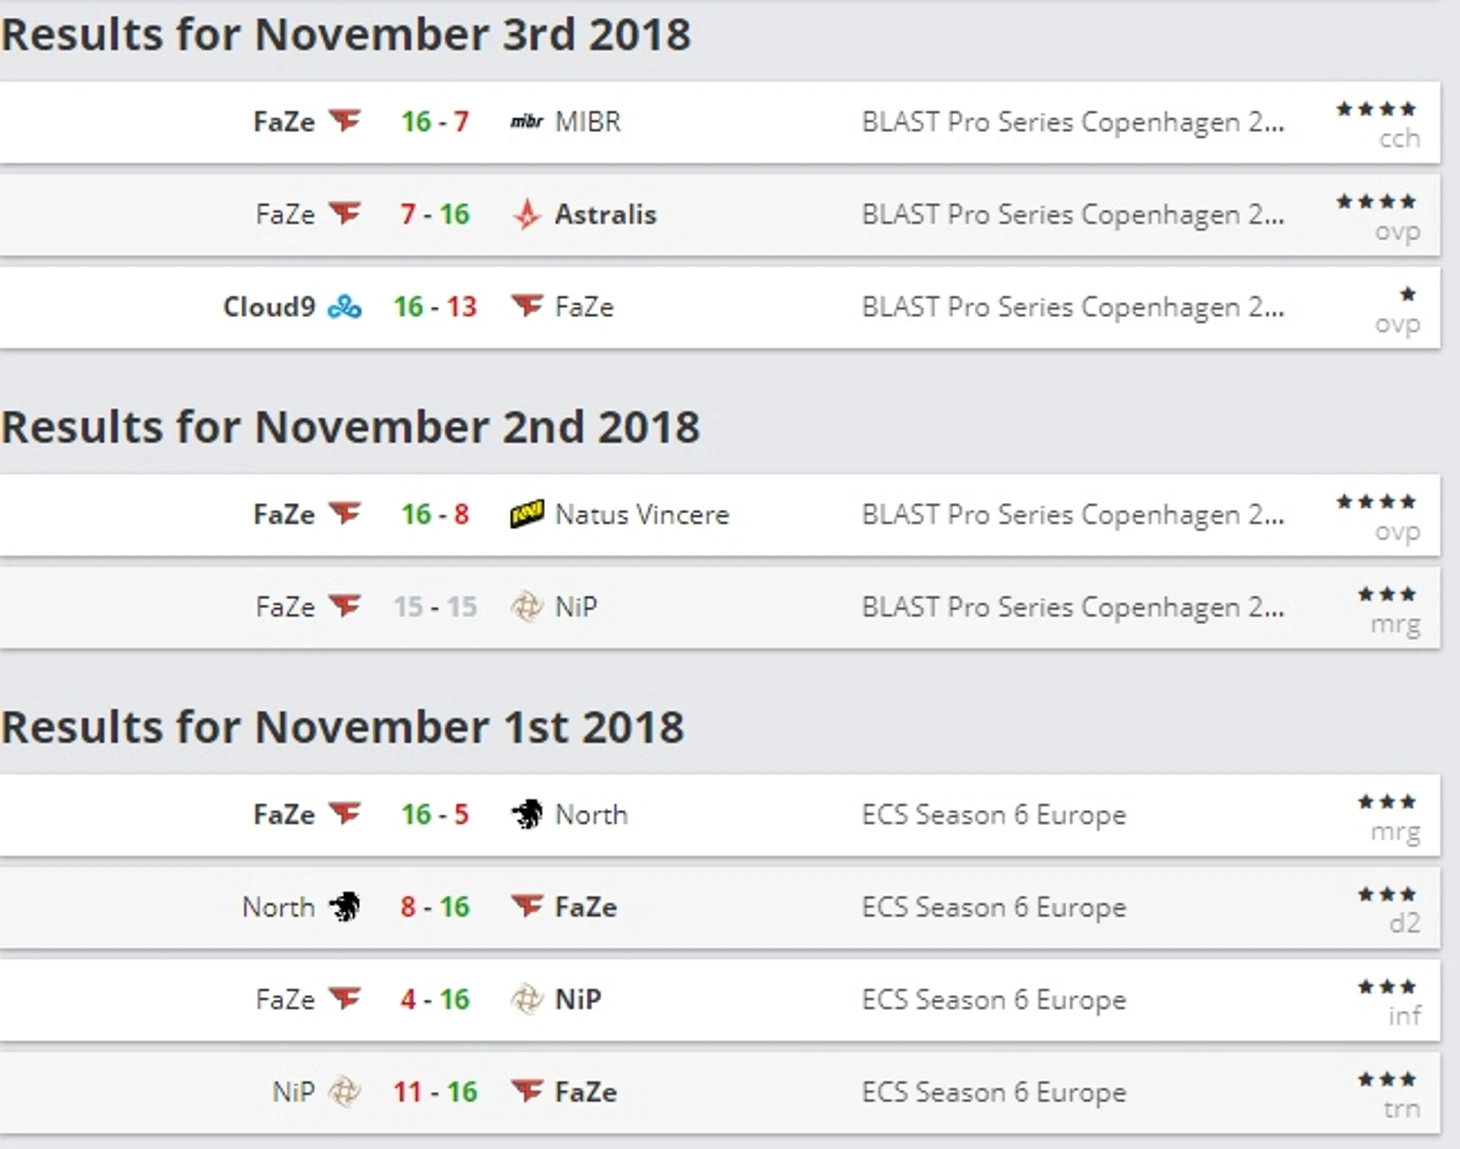Click the Cloud9 team logo
Image resolution: width=1460 pixels, height=1149 pixels.
click(x=345, y=307)
